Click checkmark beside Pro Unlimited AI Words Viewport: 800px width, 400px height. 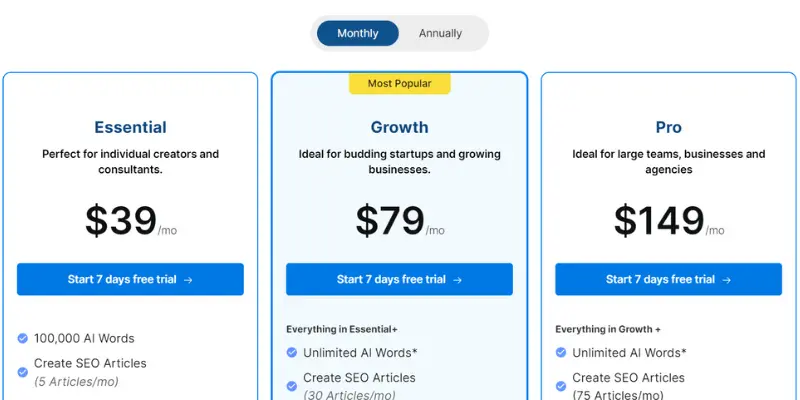[x=561, y=353]
